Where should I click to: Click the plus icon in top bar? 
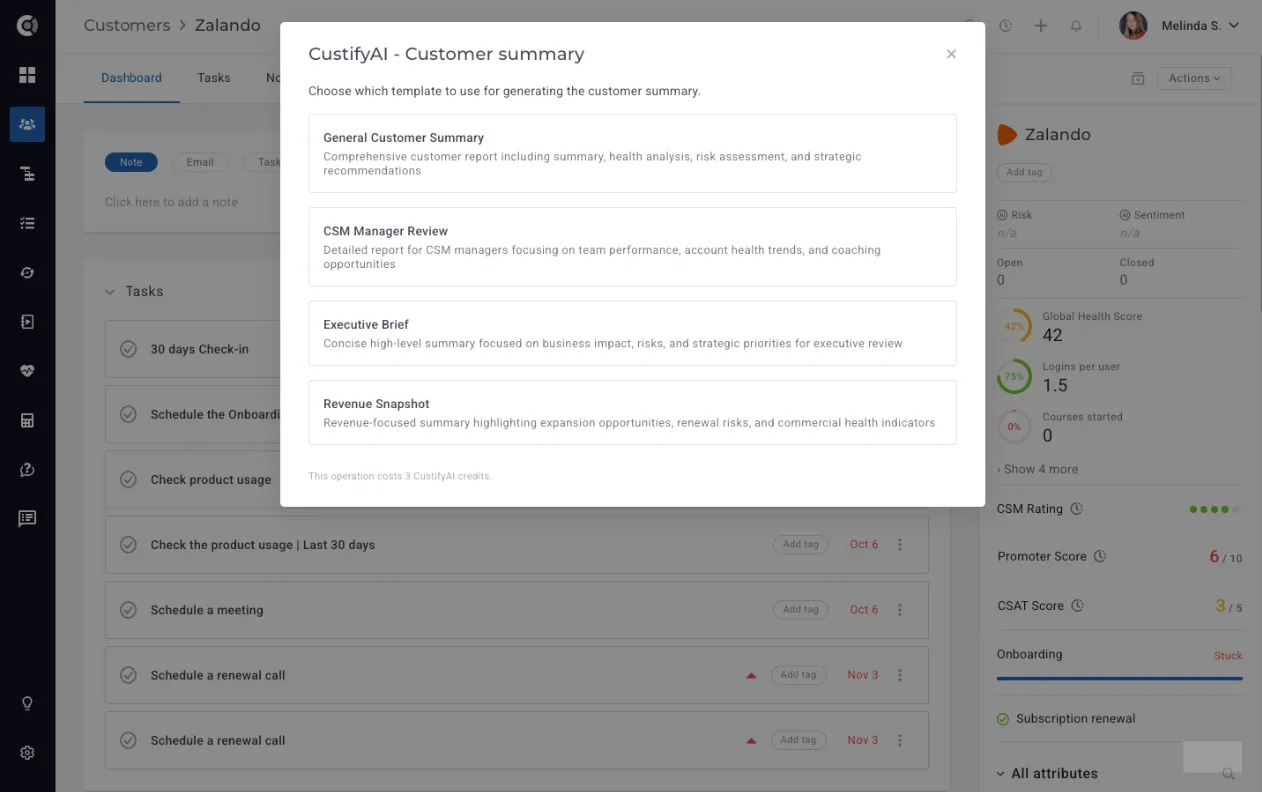[1041, 26]
